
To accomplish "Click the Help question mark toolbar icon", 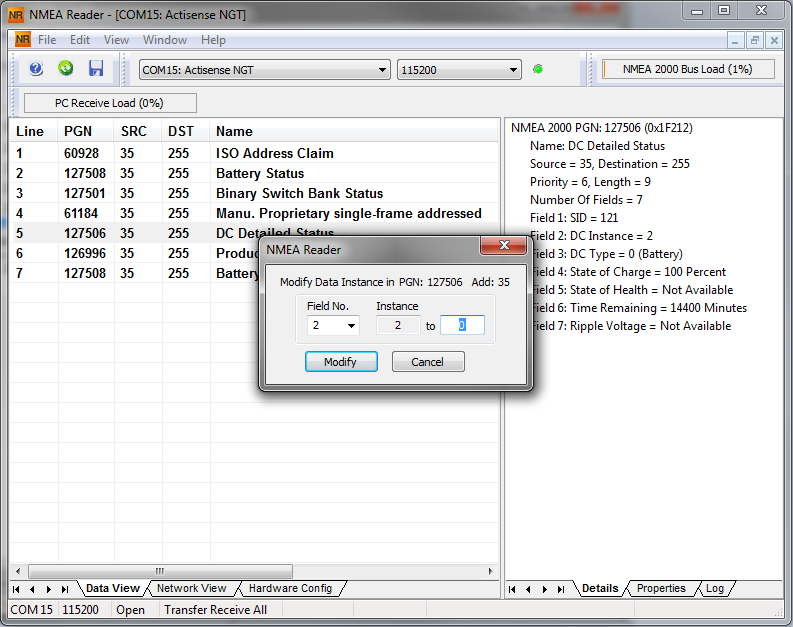I will [36, 69].
